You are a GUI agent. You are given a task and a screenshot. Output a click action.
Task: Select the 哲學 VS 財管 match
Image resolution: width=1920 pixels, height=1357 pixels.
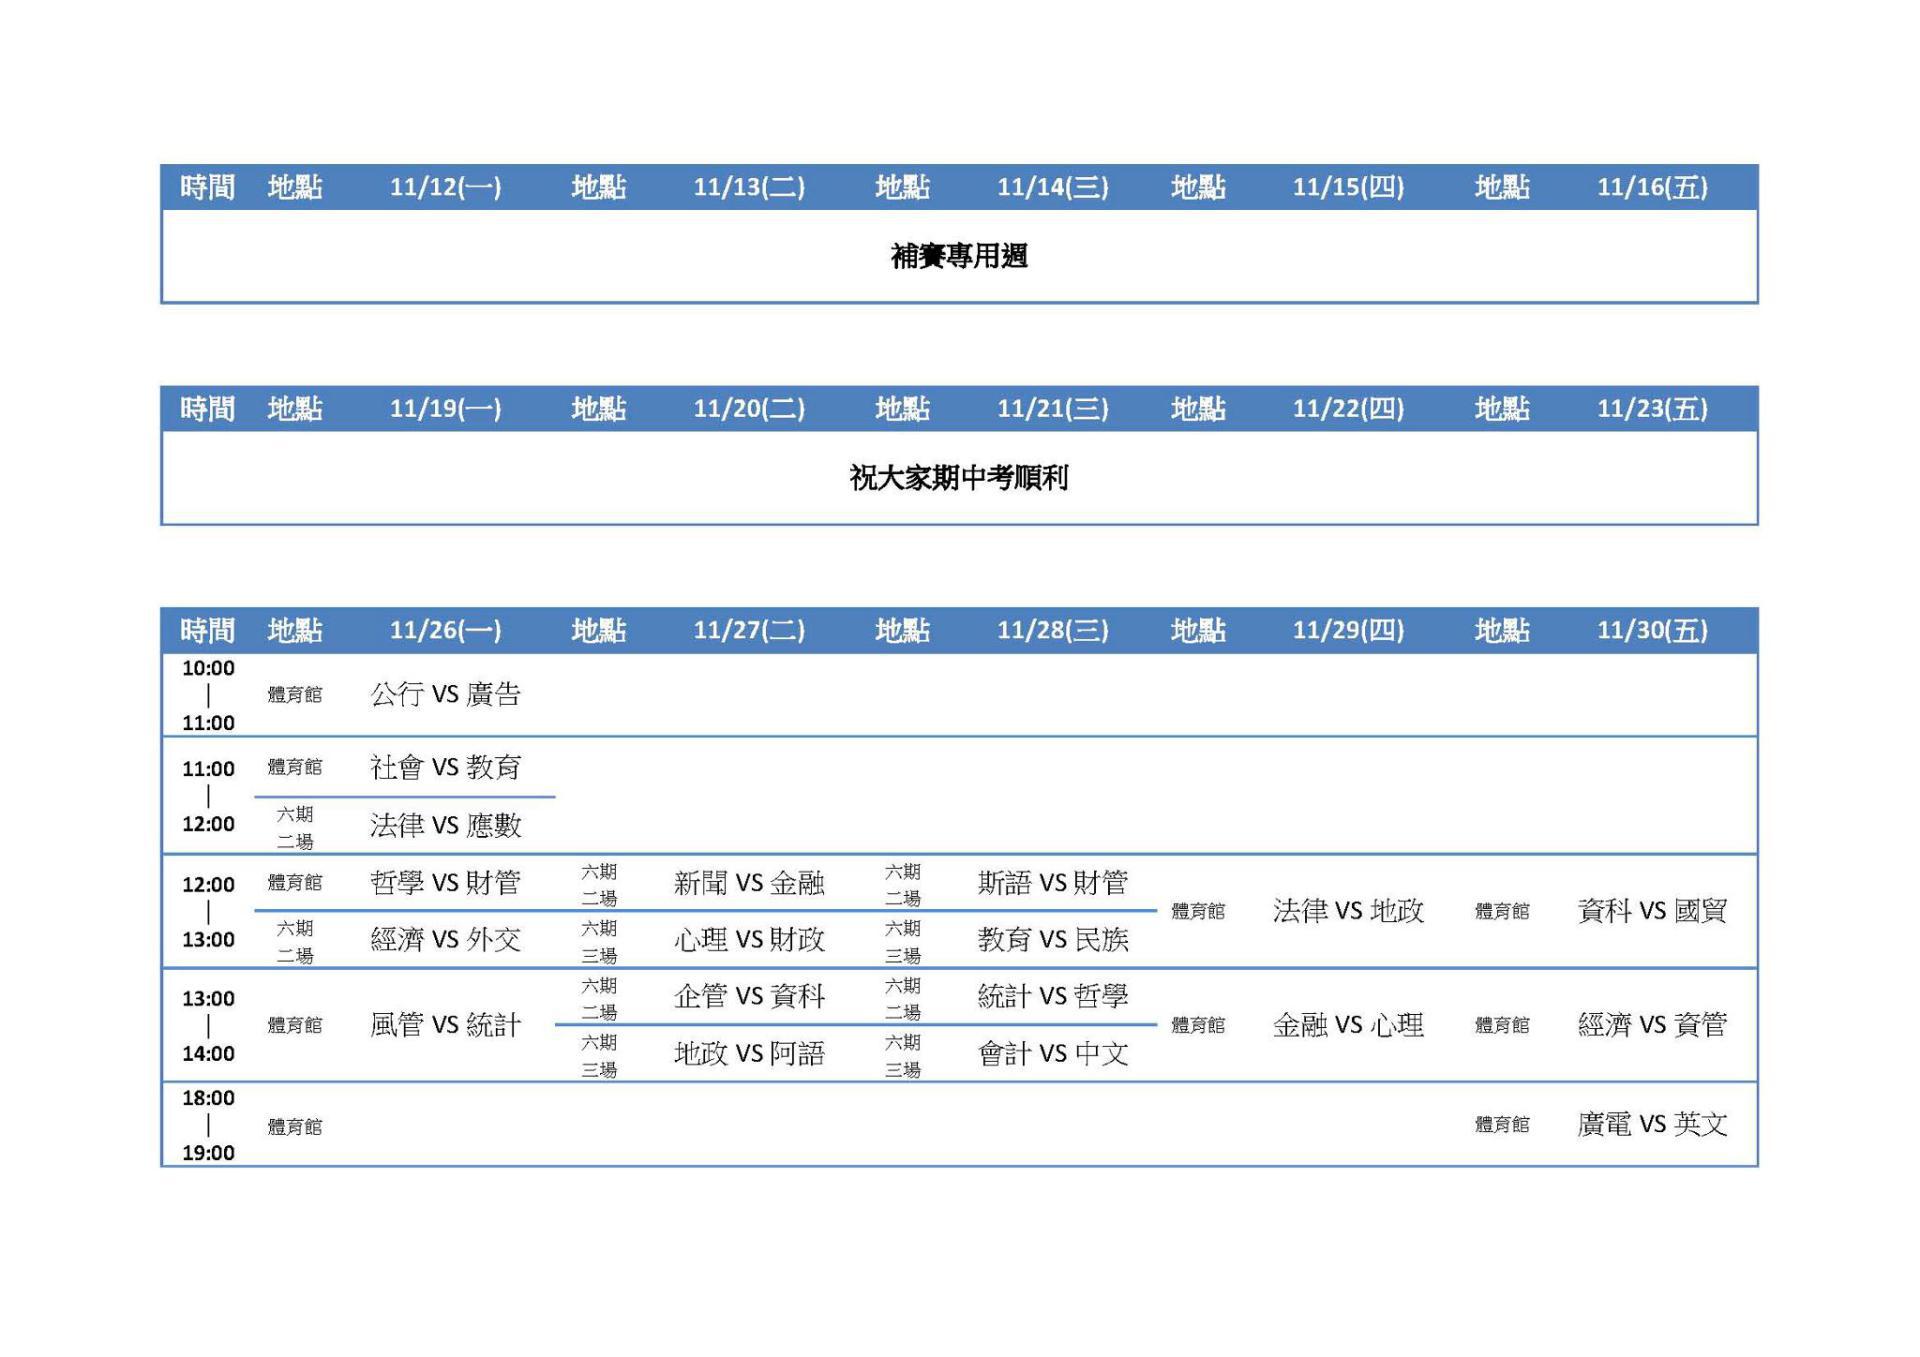pos(445,882)
